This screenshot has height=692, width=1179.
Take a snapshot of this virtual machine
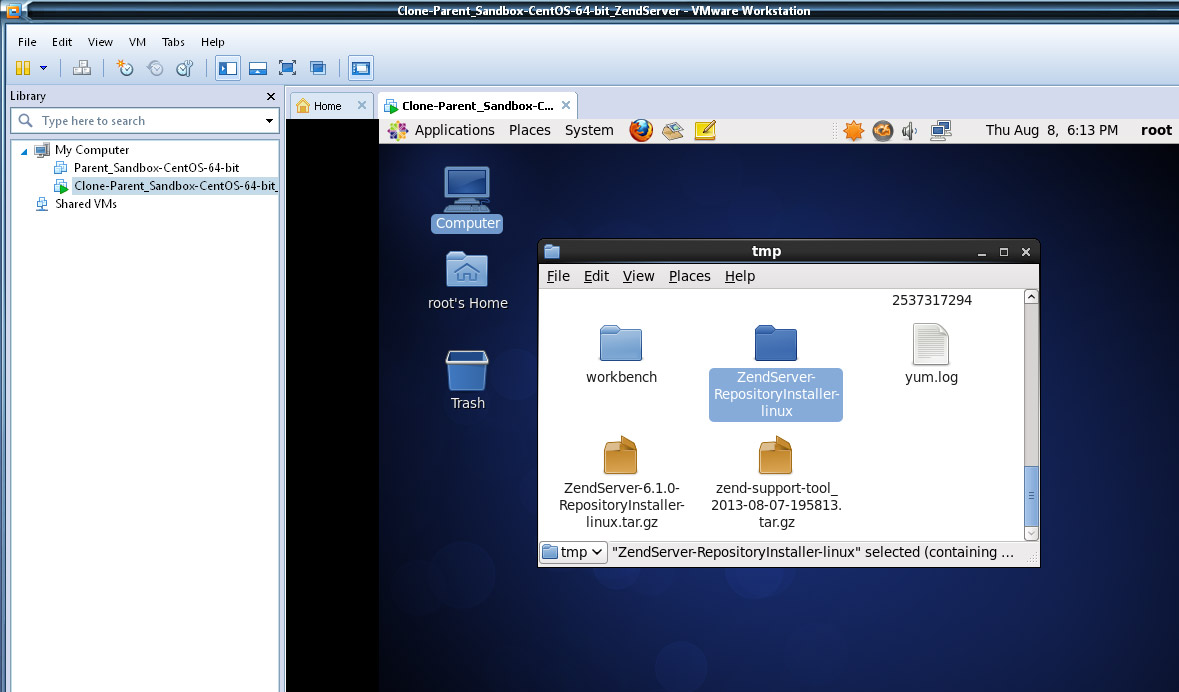pos(125,68)
